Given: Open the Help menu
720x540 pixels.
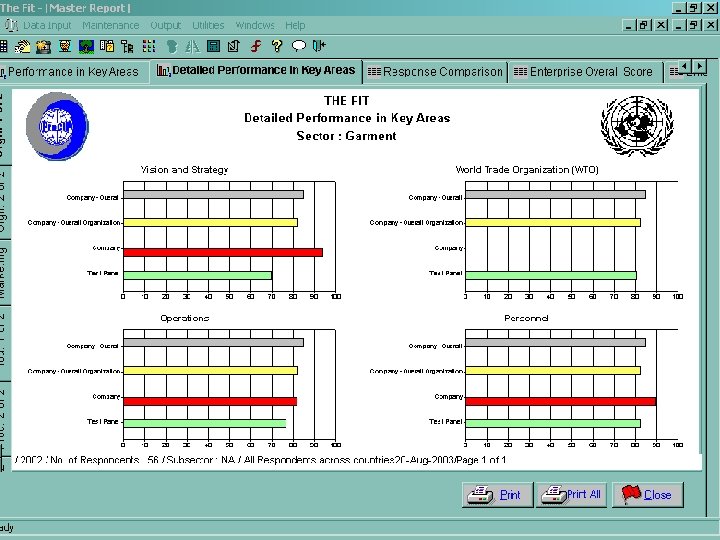Looking at the screenshot, I should [295, 25].
